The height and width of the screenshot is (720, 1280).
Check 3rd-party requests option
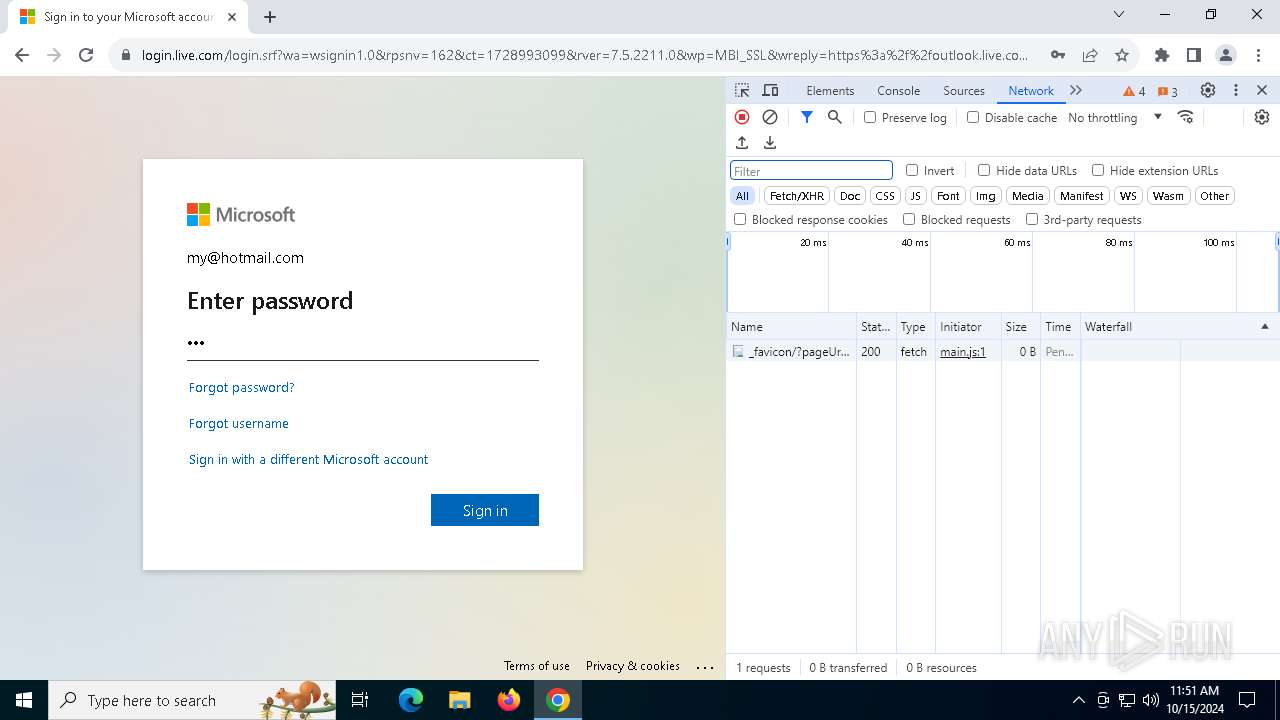coord(1032,219)
